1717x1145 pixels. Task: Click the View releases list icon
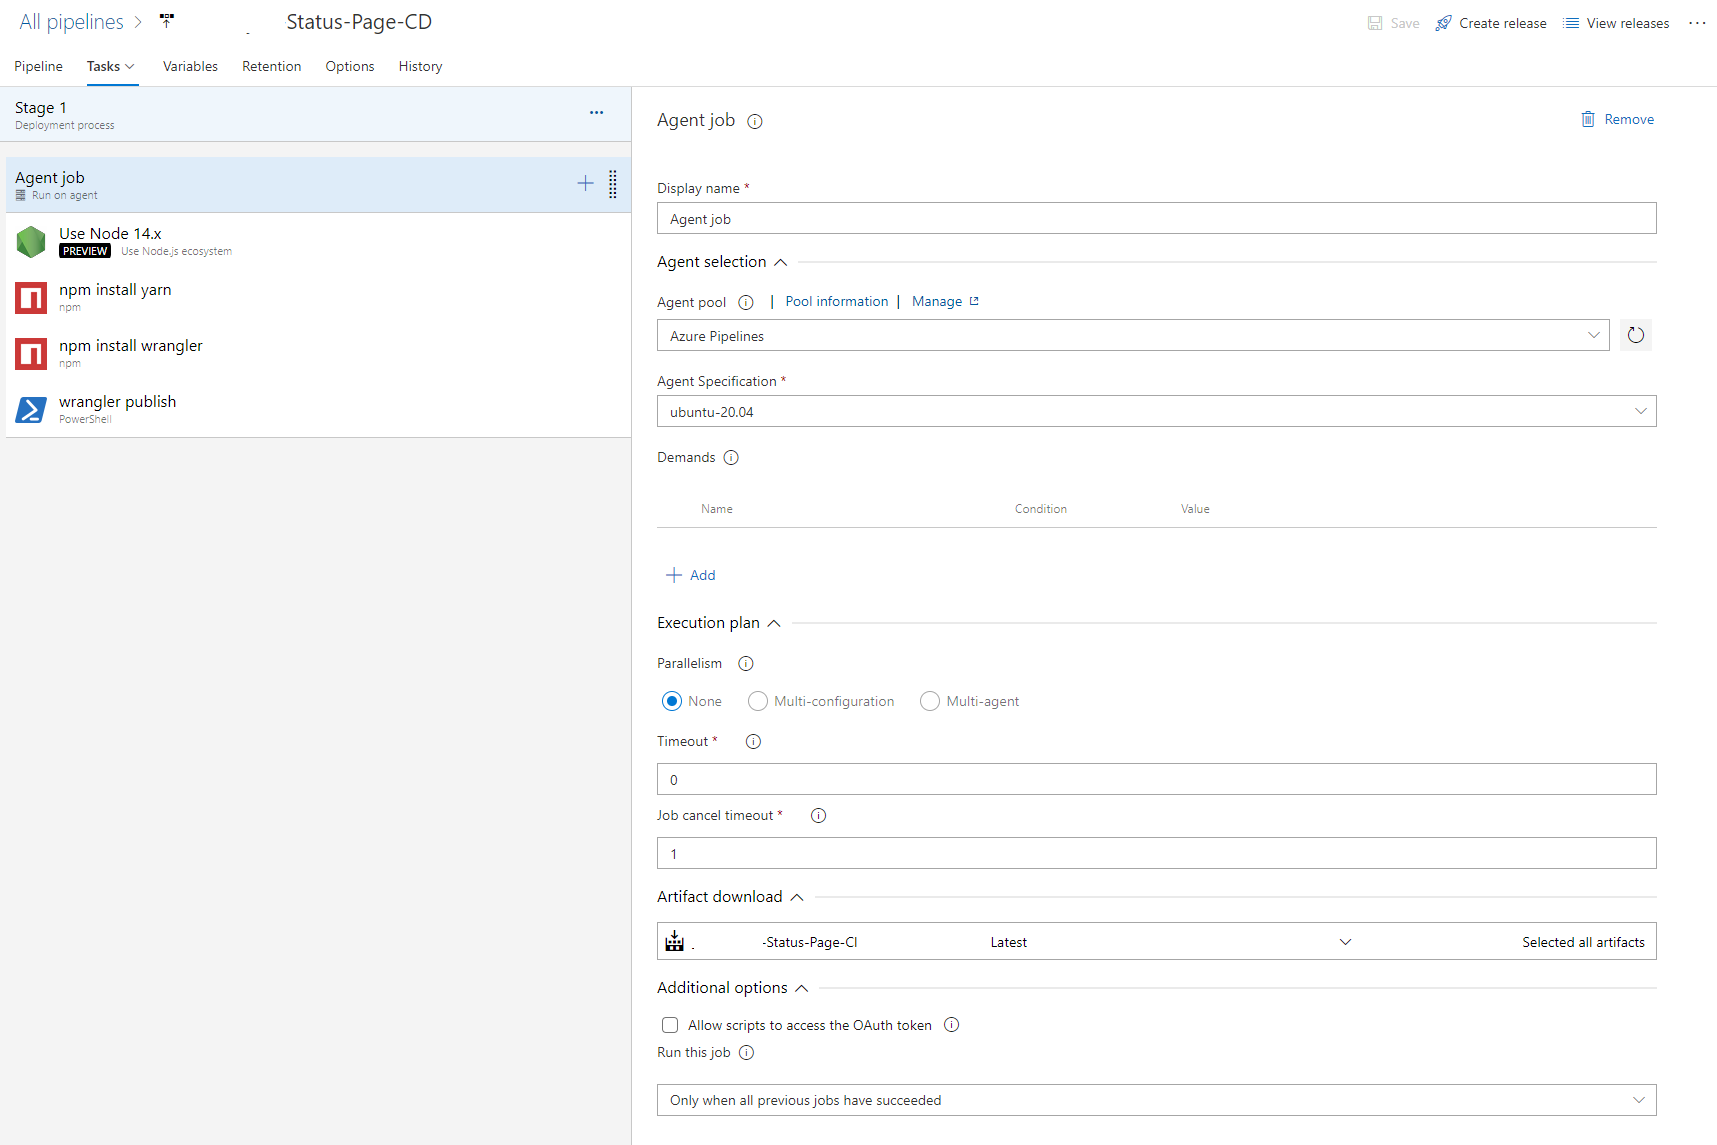coord(1571,23)
